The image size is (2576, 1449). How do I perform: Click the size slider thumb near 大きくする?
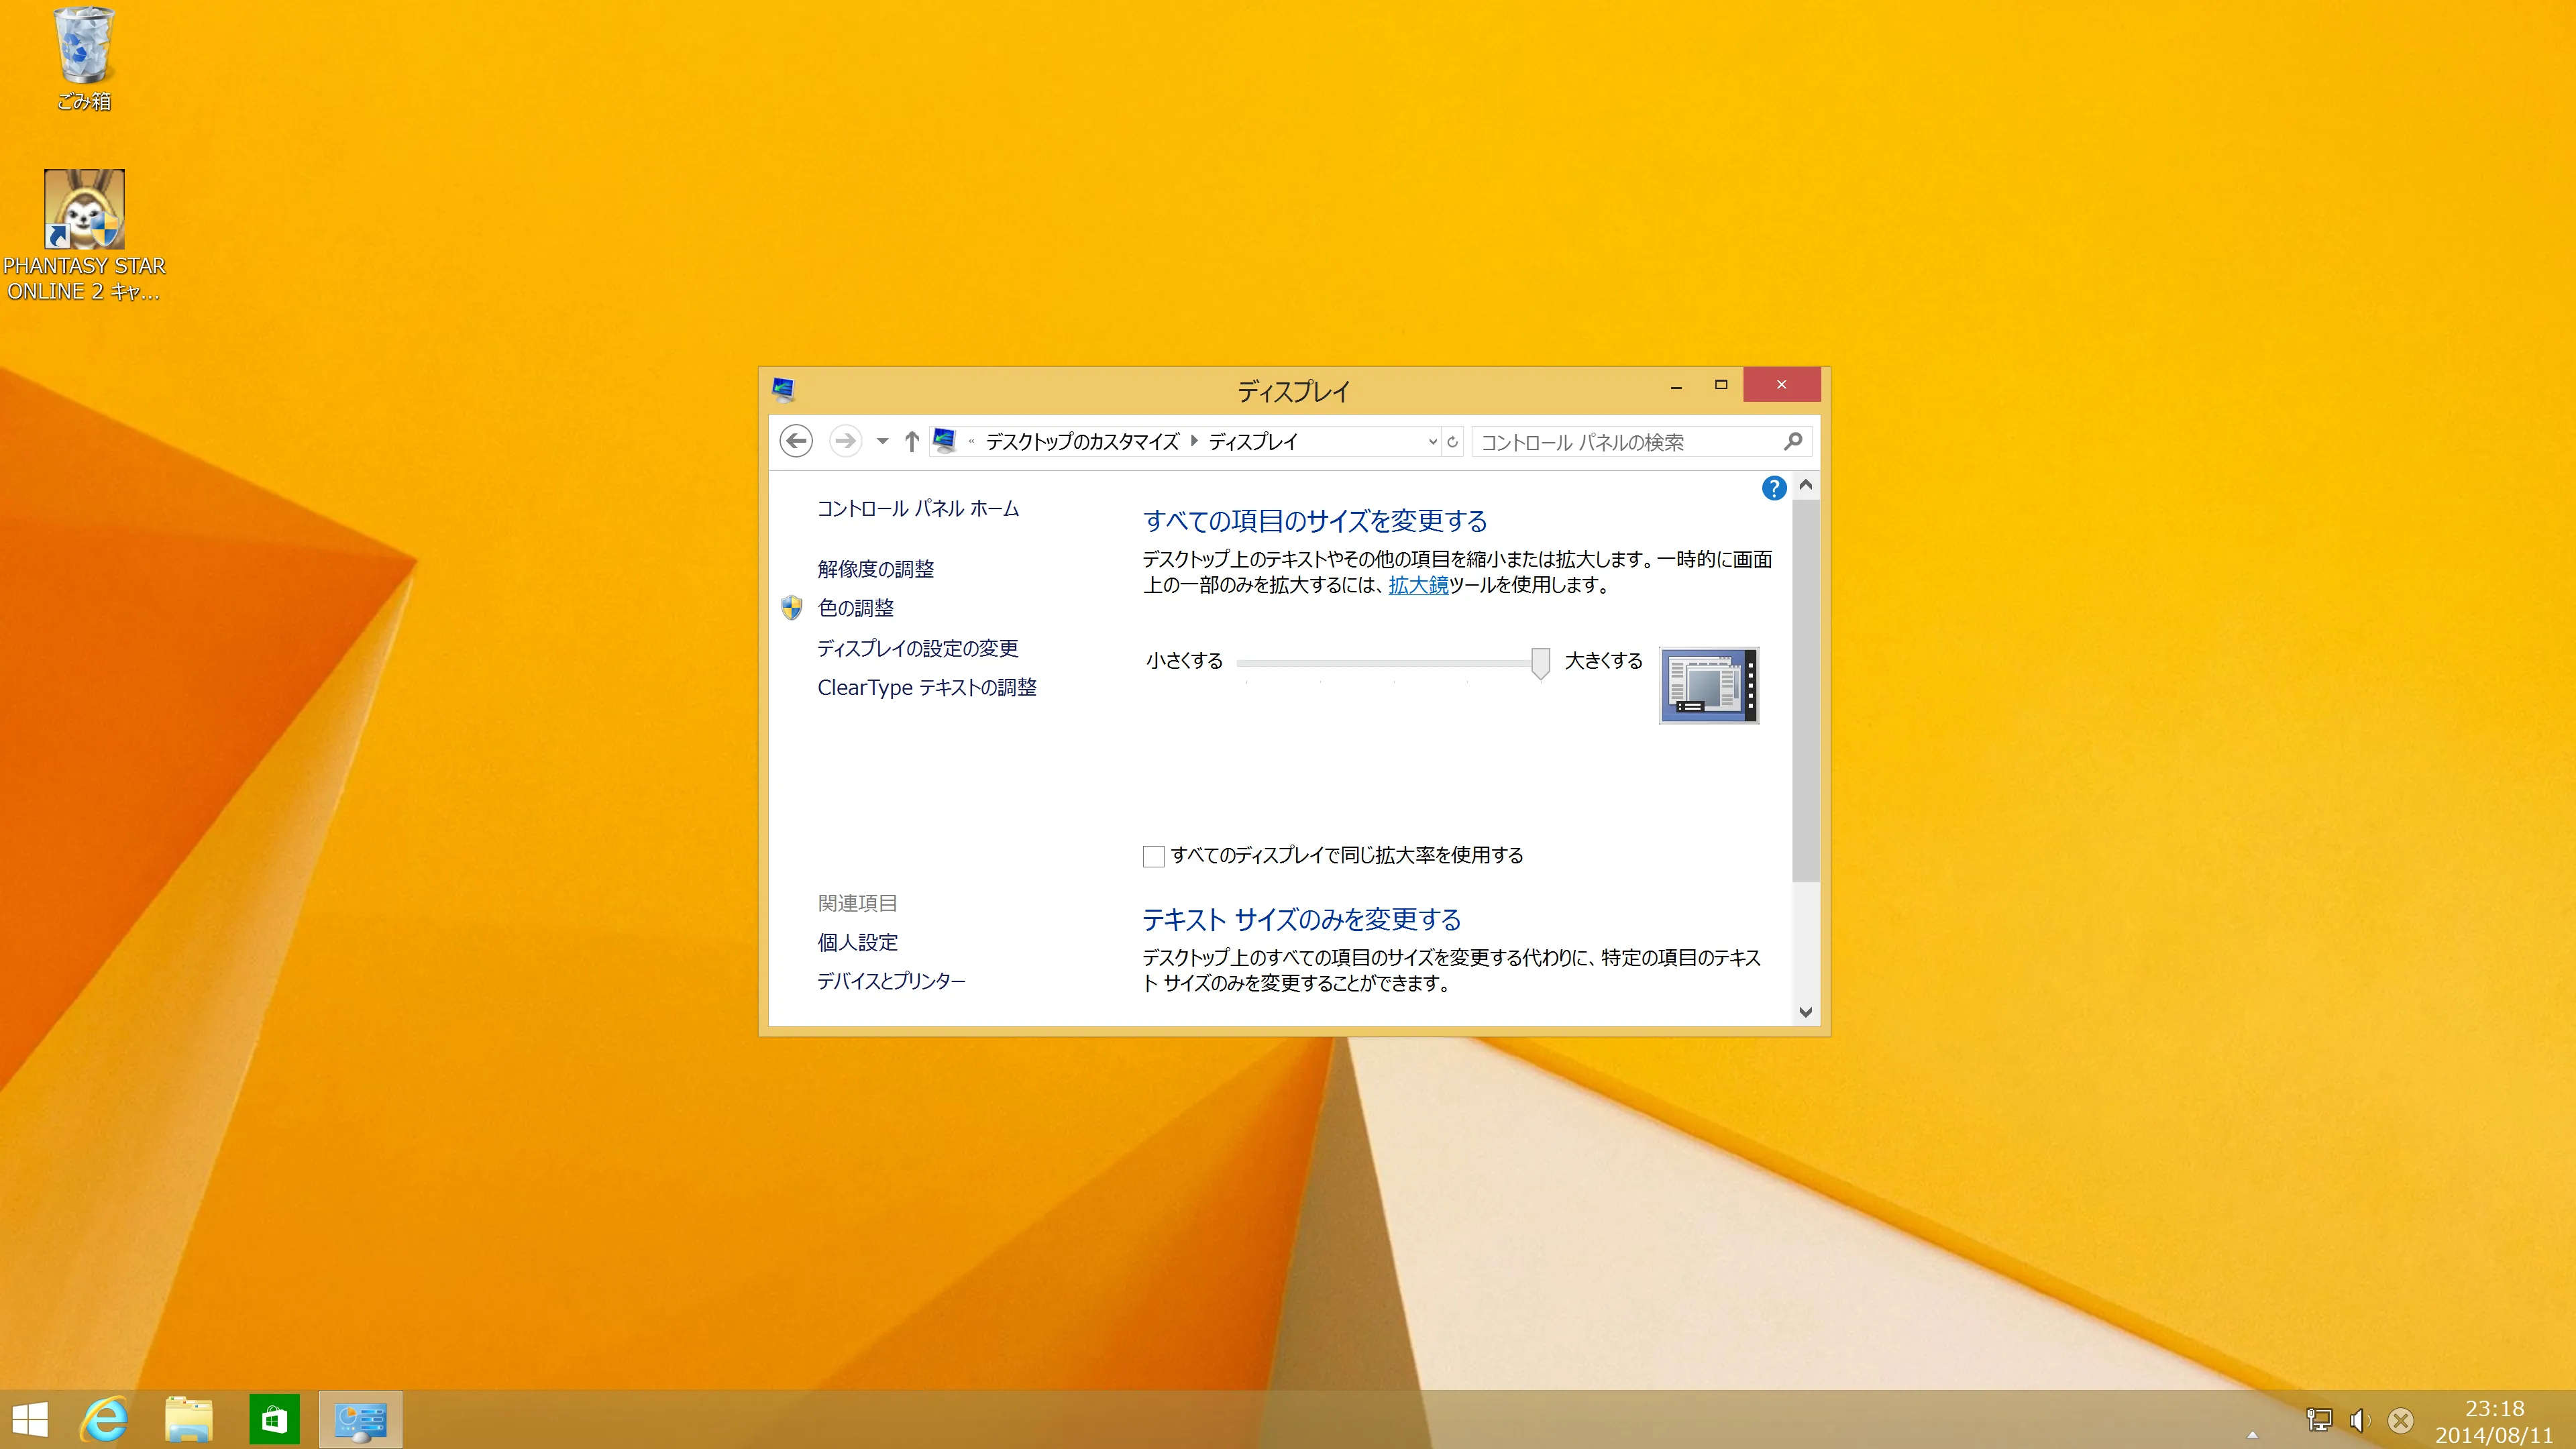pos(1541,663)
